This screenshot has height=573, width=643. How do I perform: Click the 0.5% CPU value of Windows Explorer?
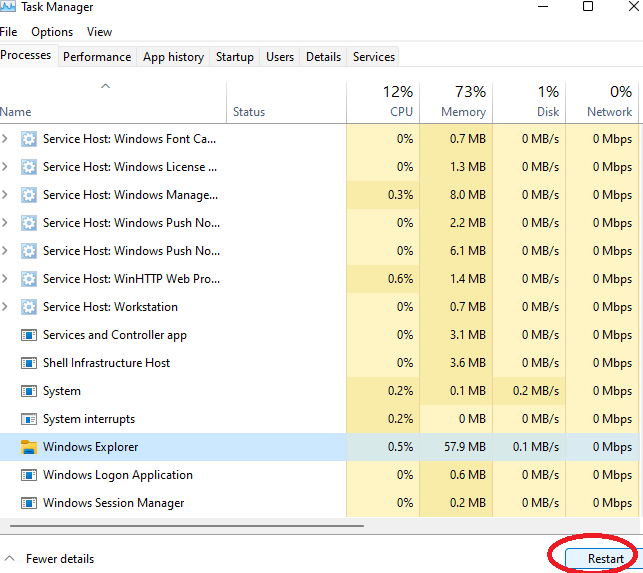(x=400, y=447)
